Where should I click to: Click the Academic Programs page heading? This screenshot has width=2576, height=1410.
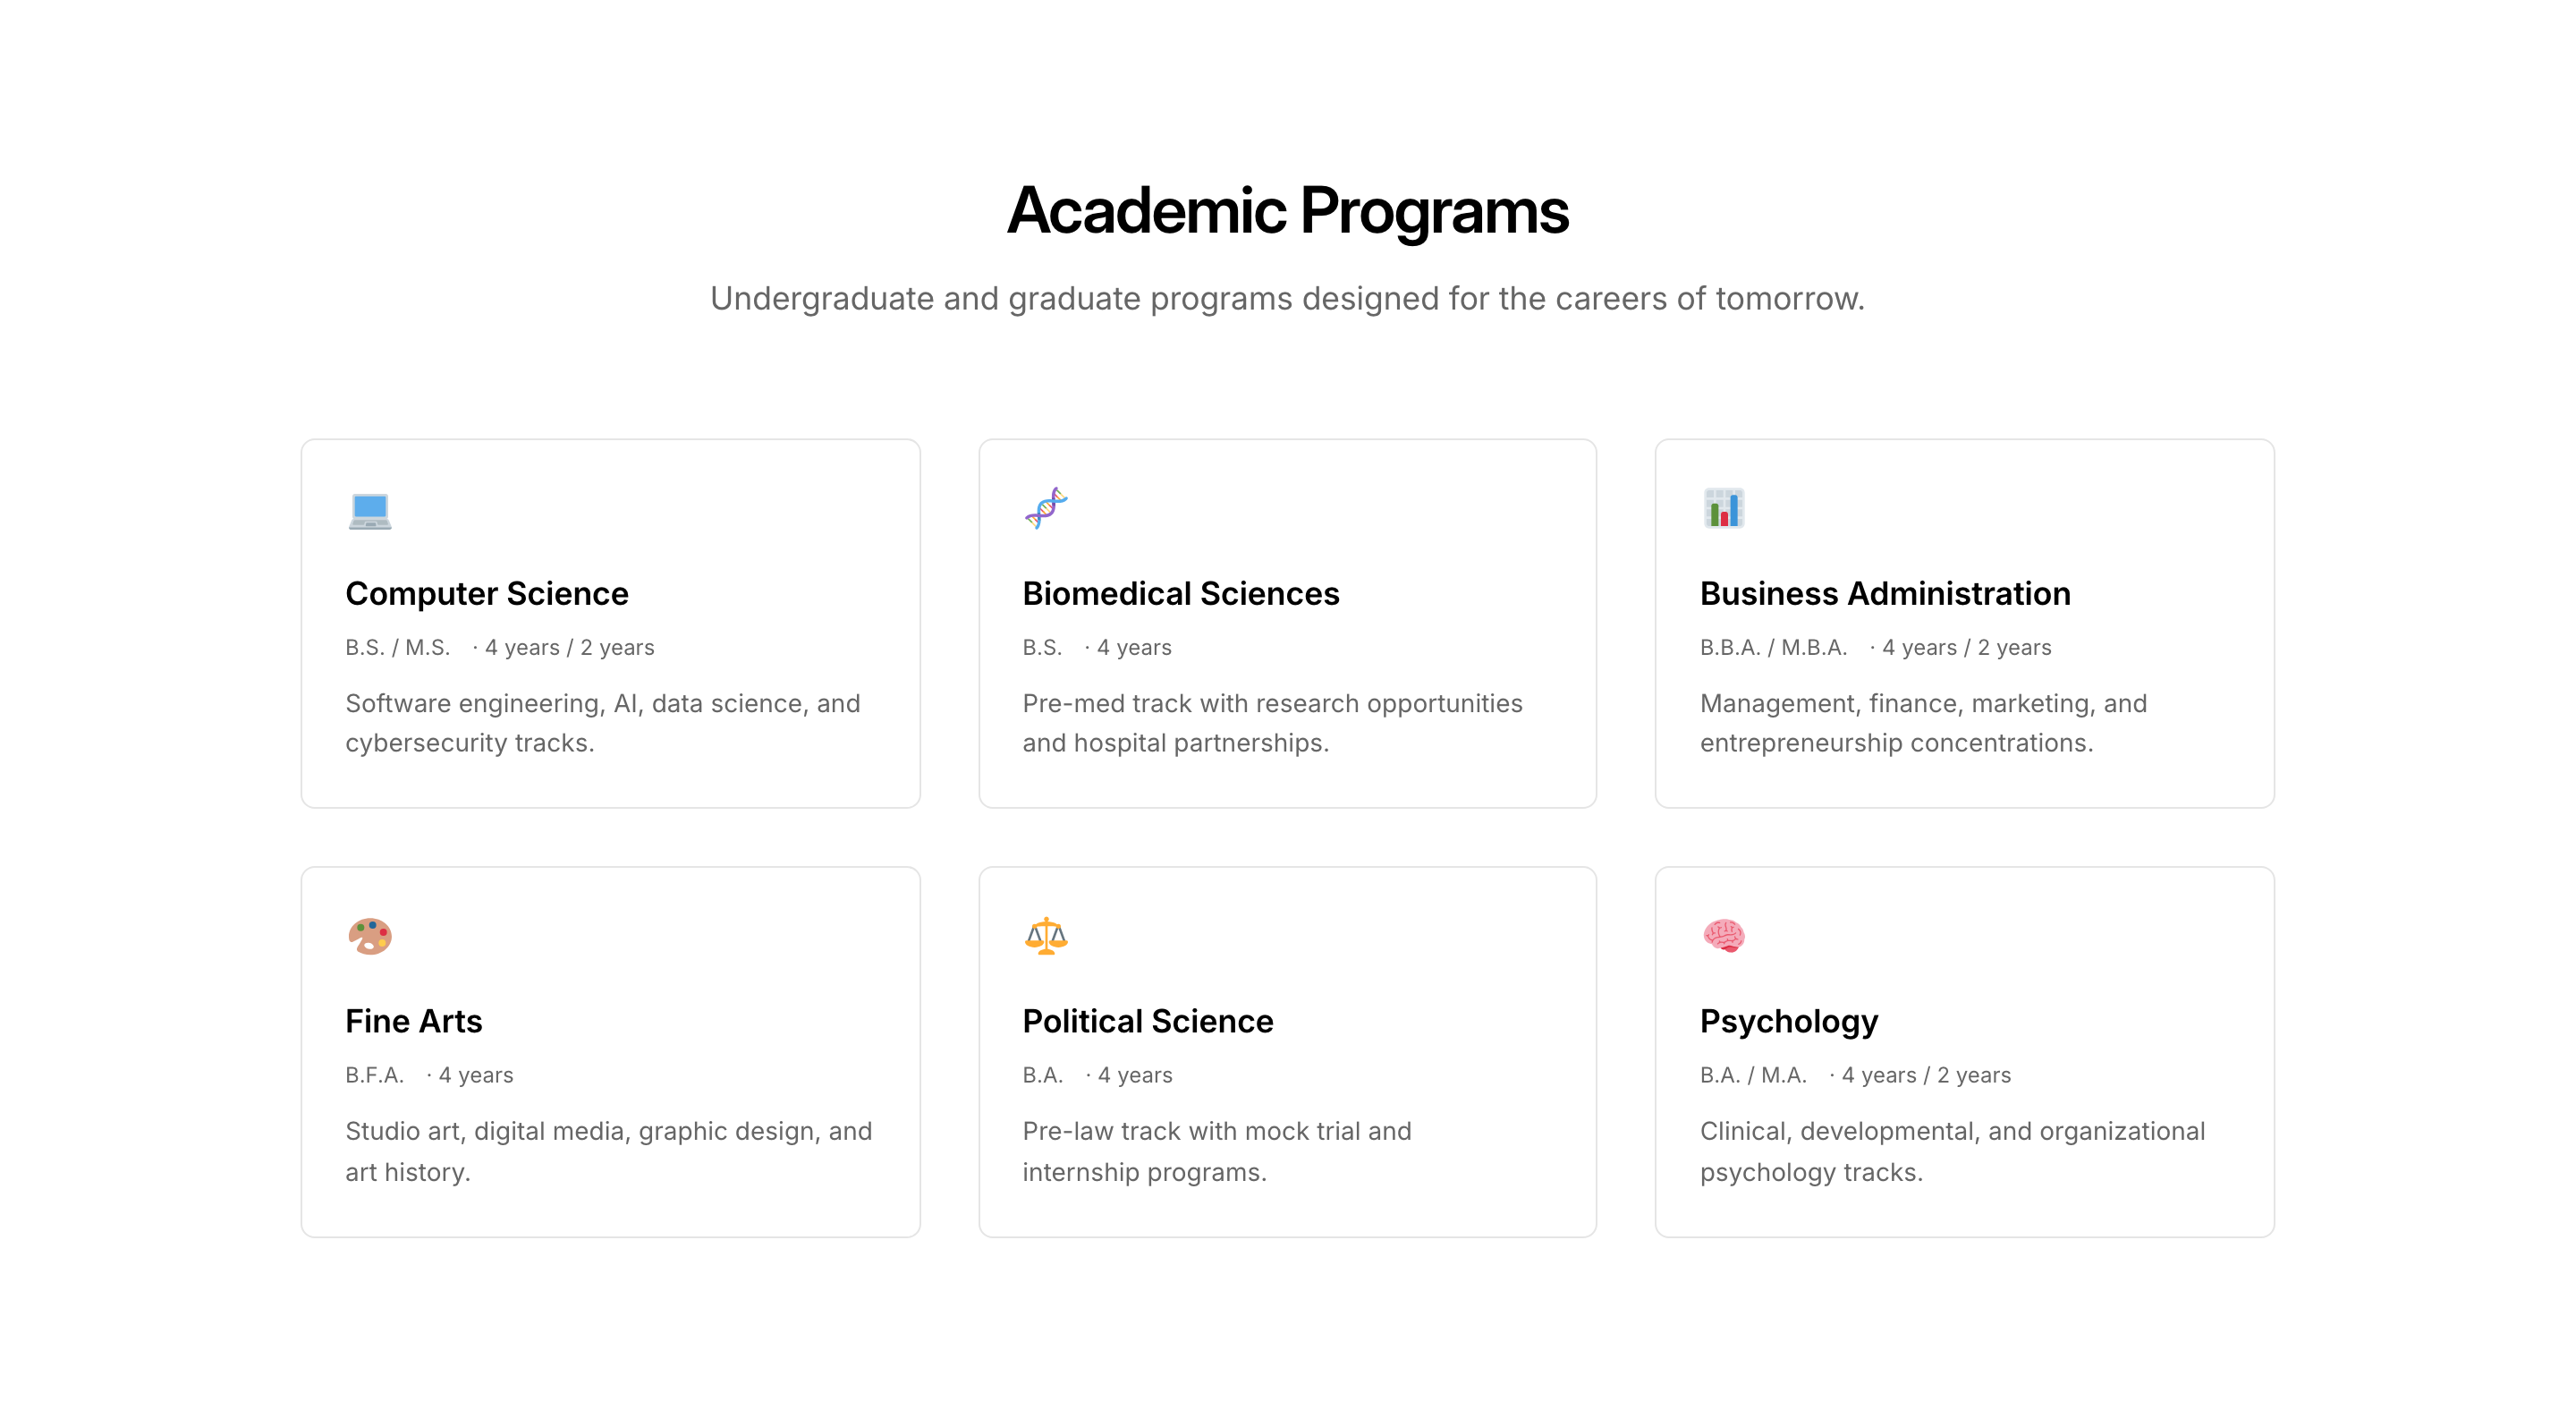pyautogui.click(x=1288, y=211)
